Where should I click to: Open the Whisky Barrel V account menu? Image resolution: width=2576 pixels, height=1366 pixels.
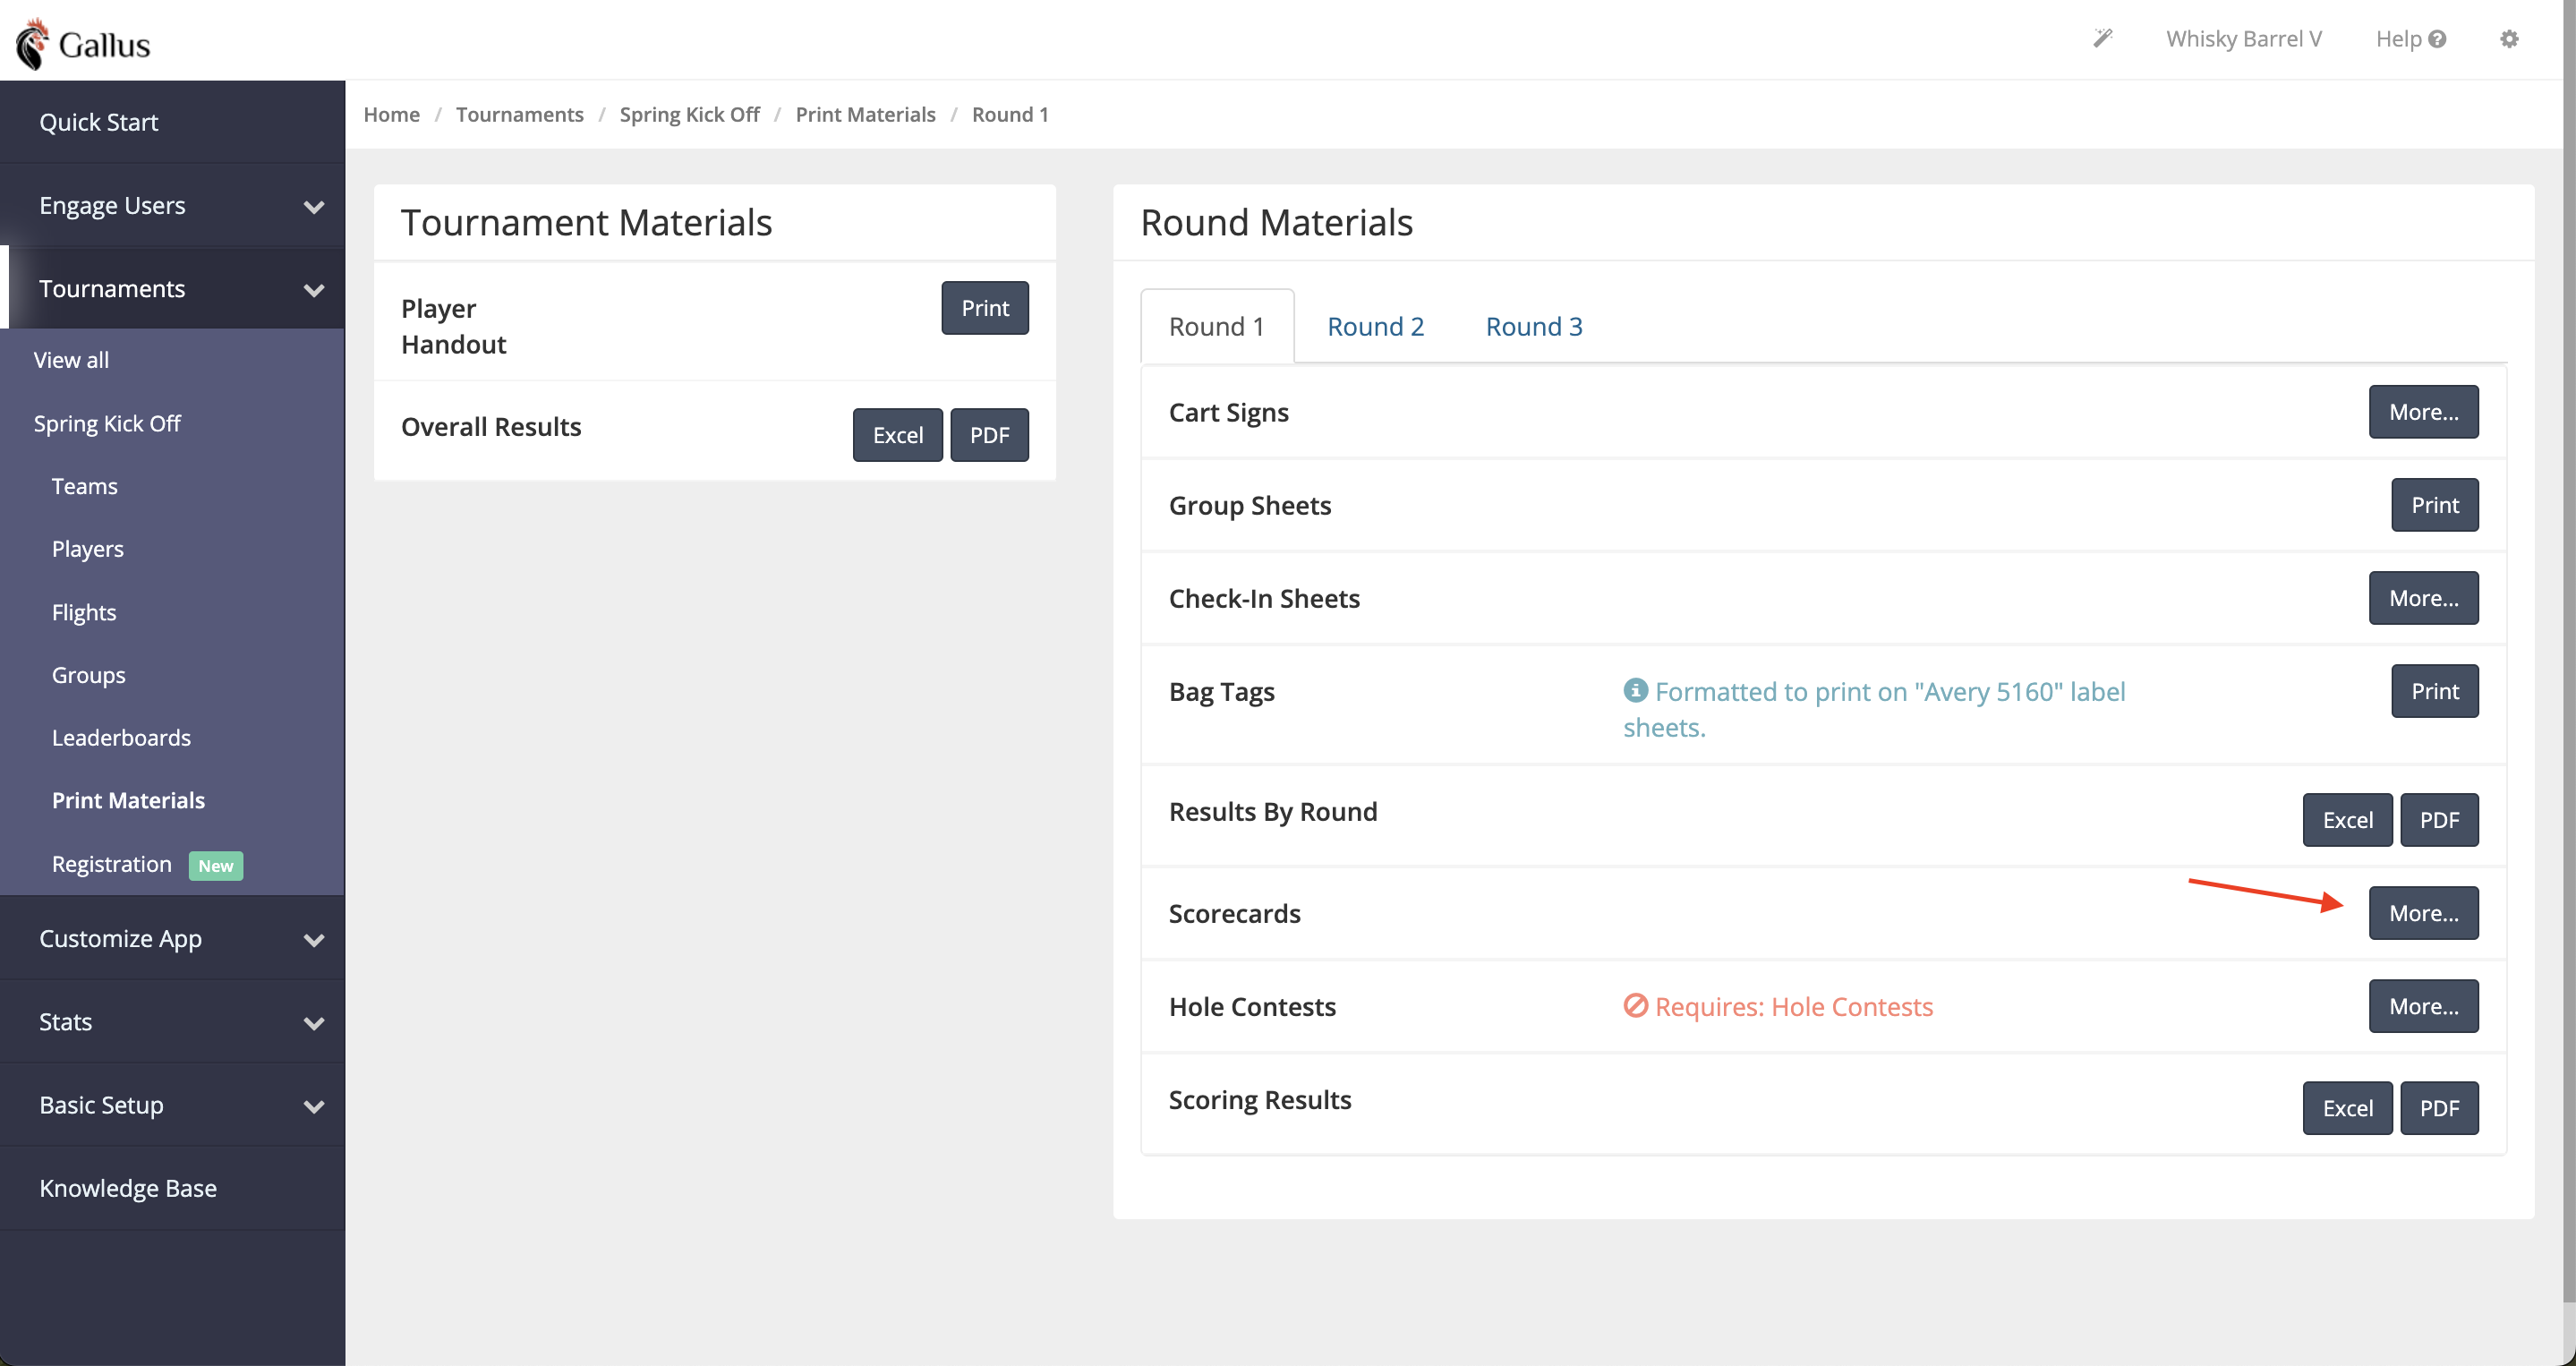click(2243, 39)
